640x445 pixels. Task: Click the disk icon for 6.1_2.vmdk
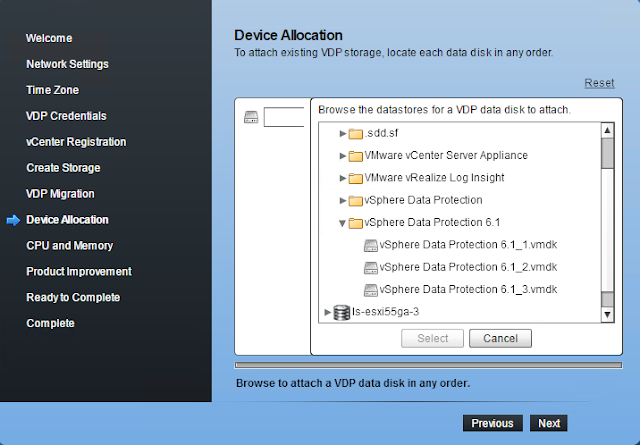coord(371,268)
